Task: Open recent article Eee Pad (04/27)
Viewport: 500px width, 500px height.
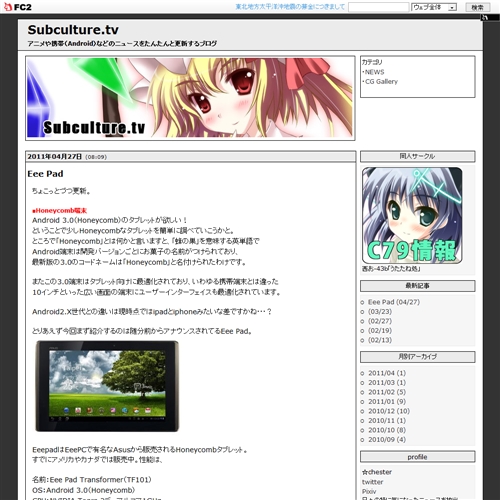Action: (x=394, y=302)
